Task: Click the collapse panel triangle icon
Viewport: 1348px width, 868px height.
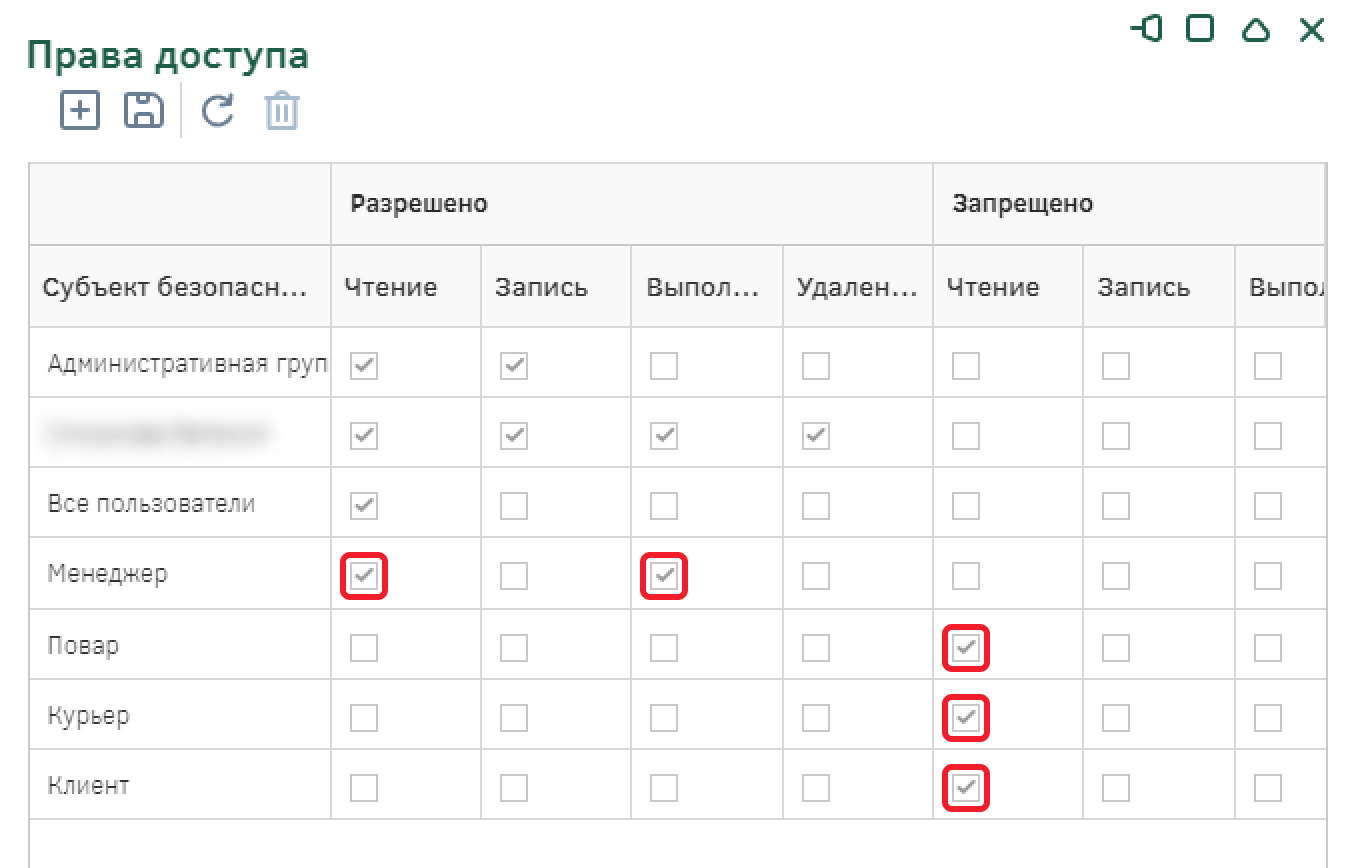Action: point(1255,30)
